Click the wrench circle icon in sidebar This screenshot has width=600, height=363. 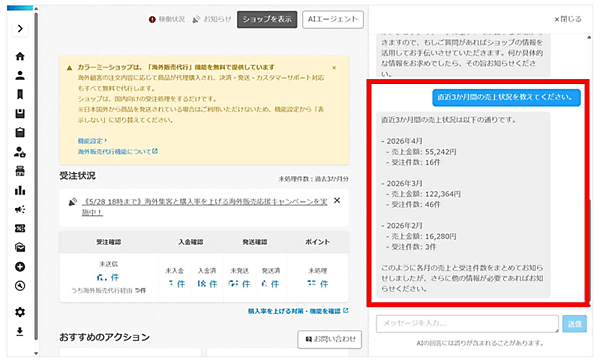tap(20, 286)
